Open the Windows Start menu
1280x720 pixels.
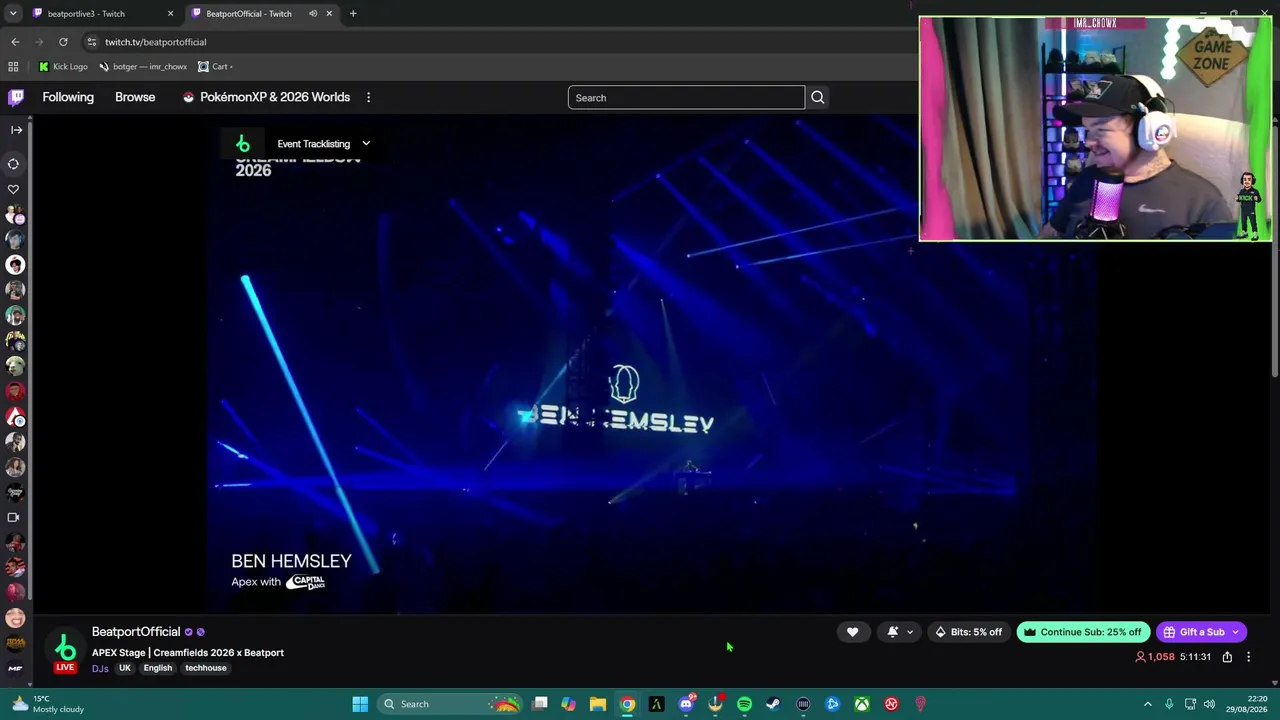[x=360, y=704]
